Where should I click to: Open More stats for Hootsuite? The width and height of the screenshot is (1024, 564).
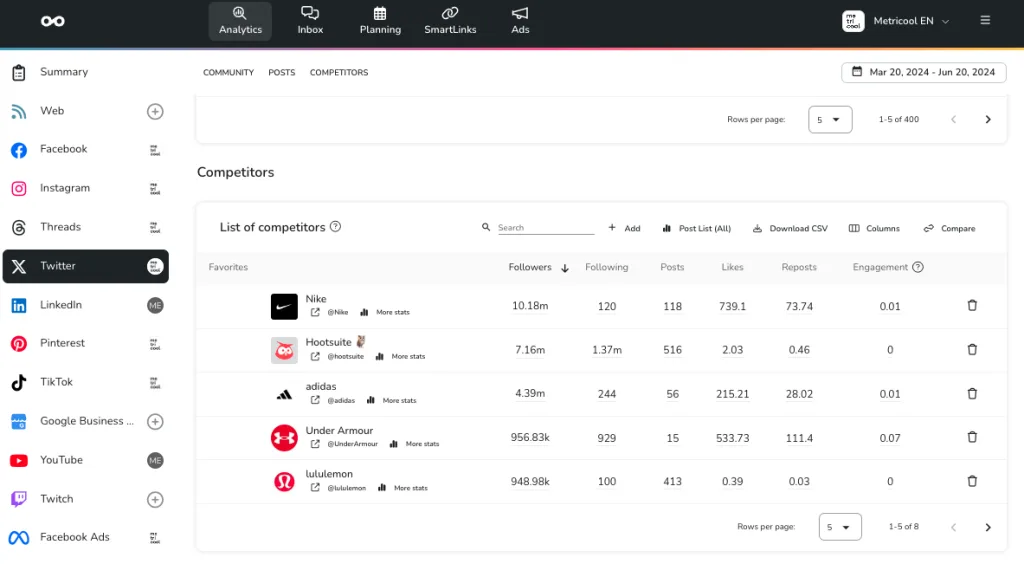click(400, 356)
